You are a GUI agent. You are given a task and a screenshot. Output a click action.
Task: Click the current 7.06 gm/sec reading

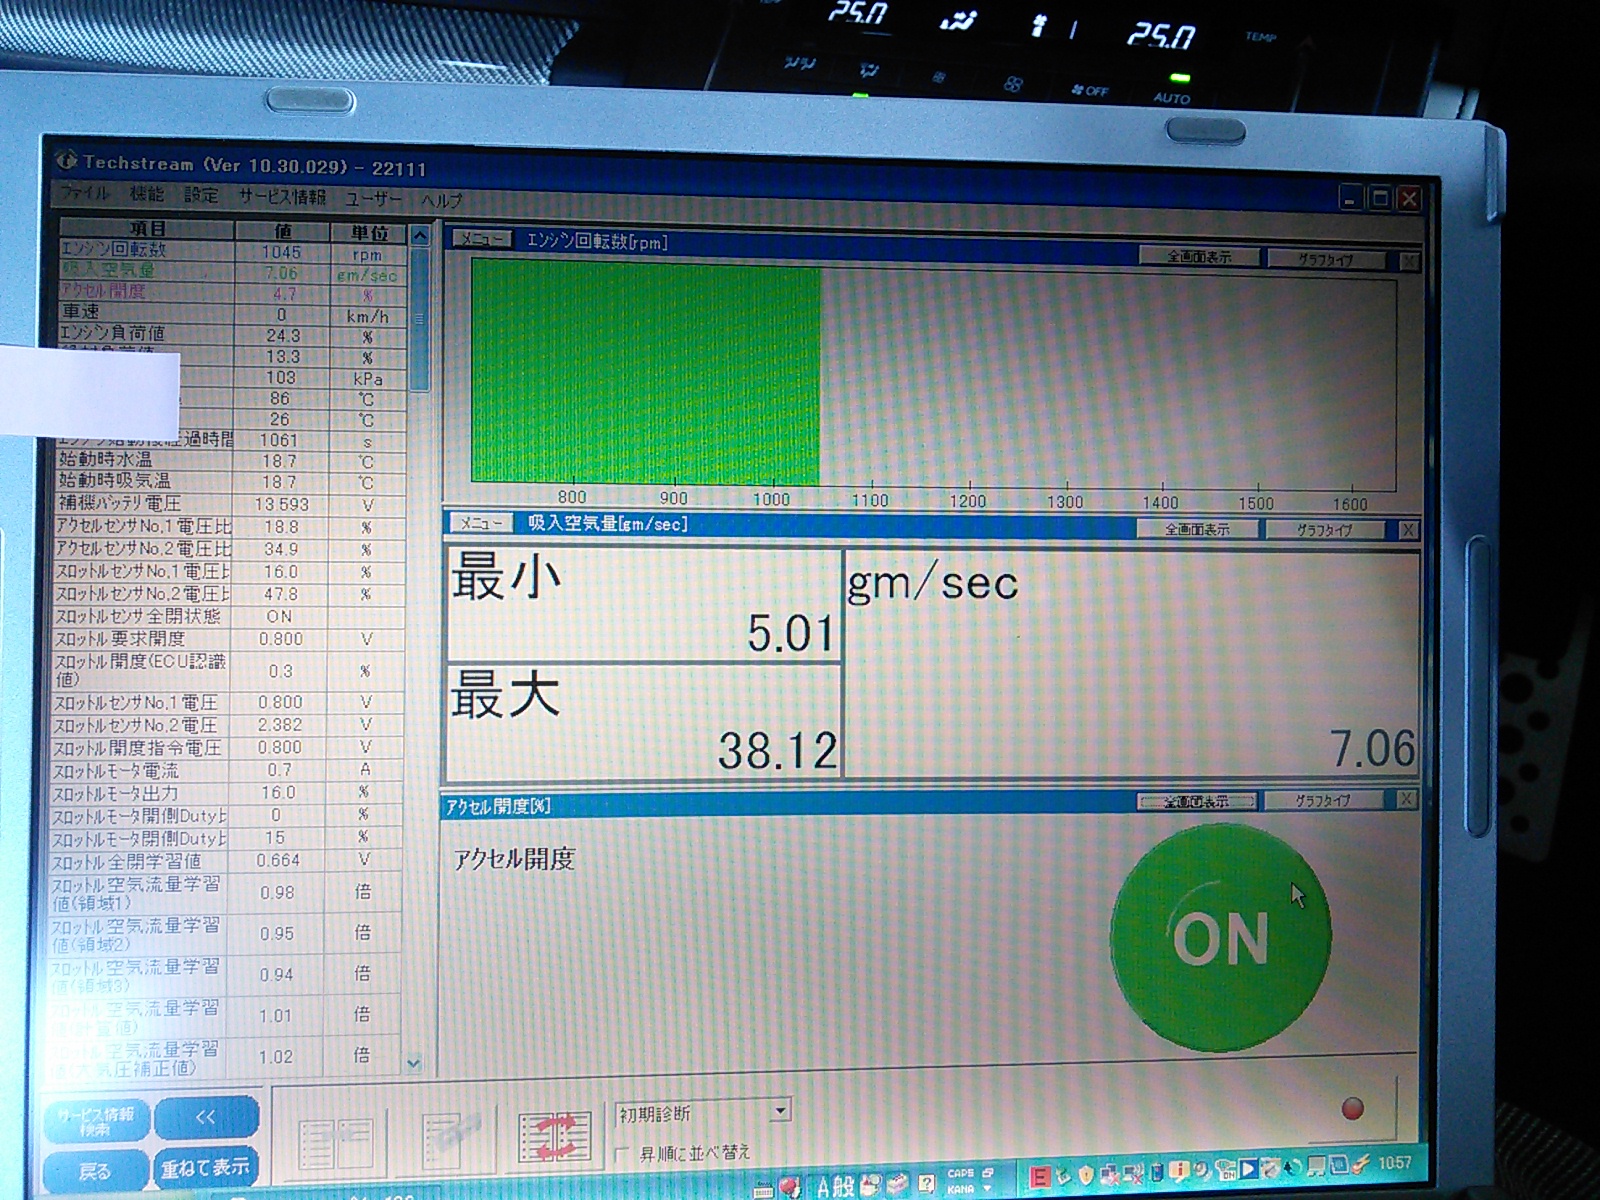1372,749
